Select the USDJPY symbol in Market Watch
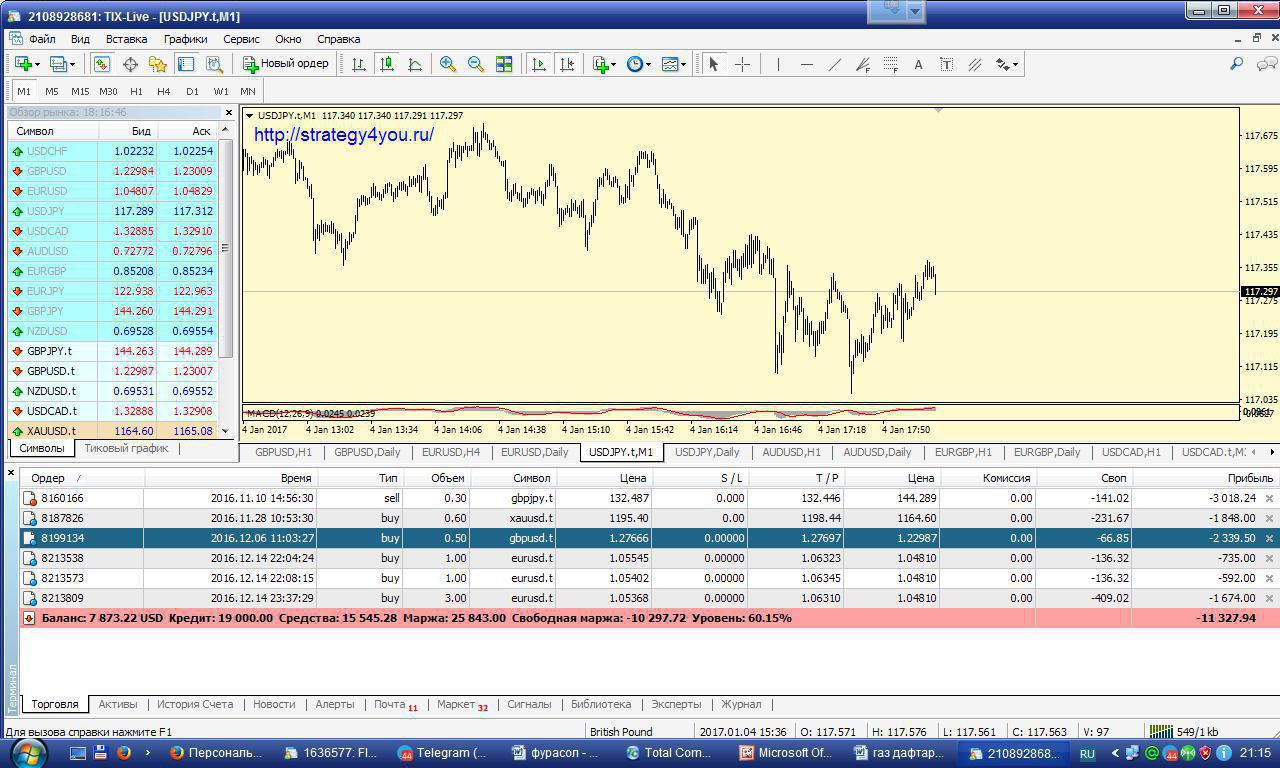1280x768 pixels. tap(113, 211)
